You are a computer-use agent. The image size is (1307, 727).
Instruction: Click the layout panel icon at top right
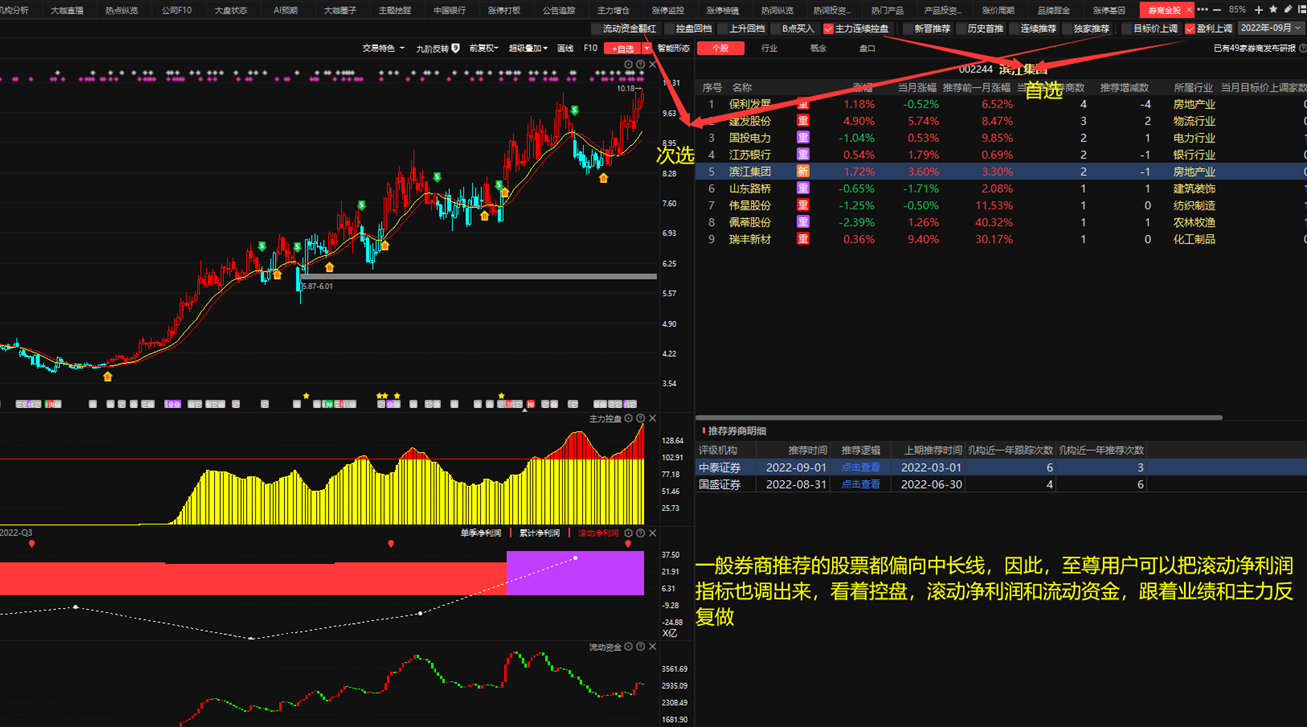click(x=1301, y=10)
